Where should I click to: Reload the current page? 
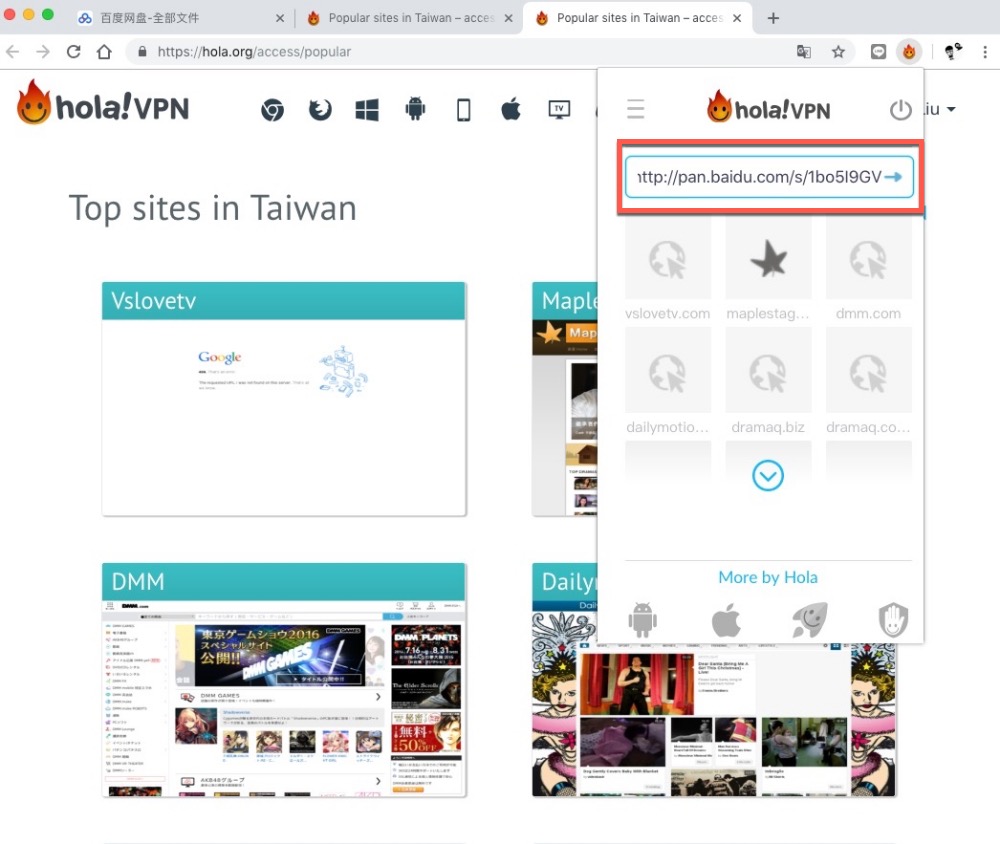tap(73, 52)
